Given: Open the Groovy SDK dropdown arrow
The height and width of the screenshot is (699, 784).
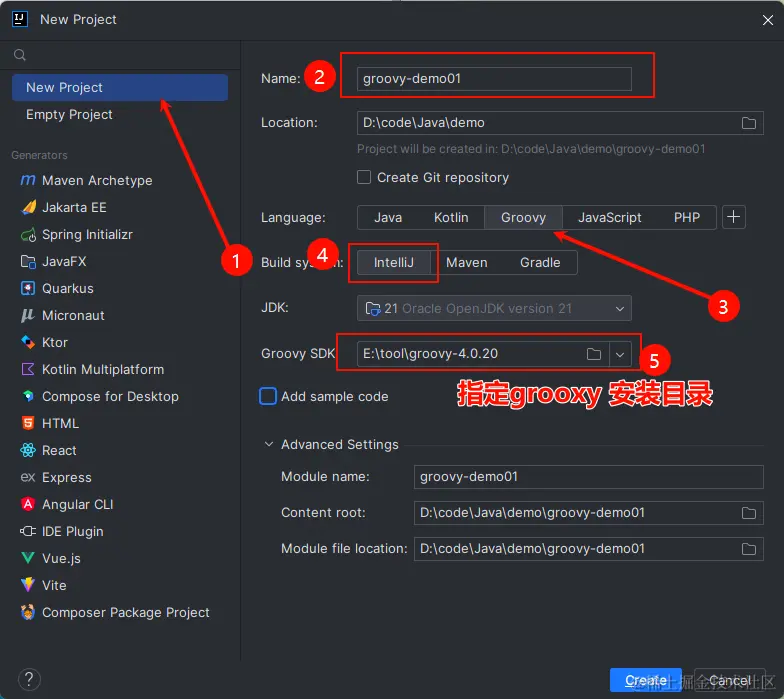Looking at the screenshot, I should click(x=620, y=354).
